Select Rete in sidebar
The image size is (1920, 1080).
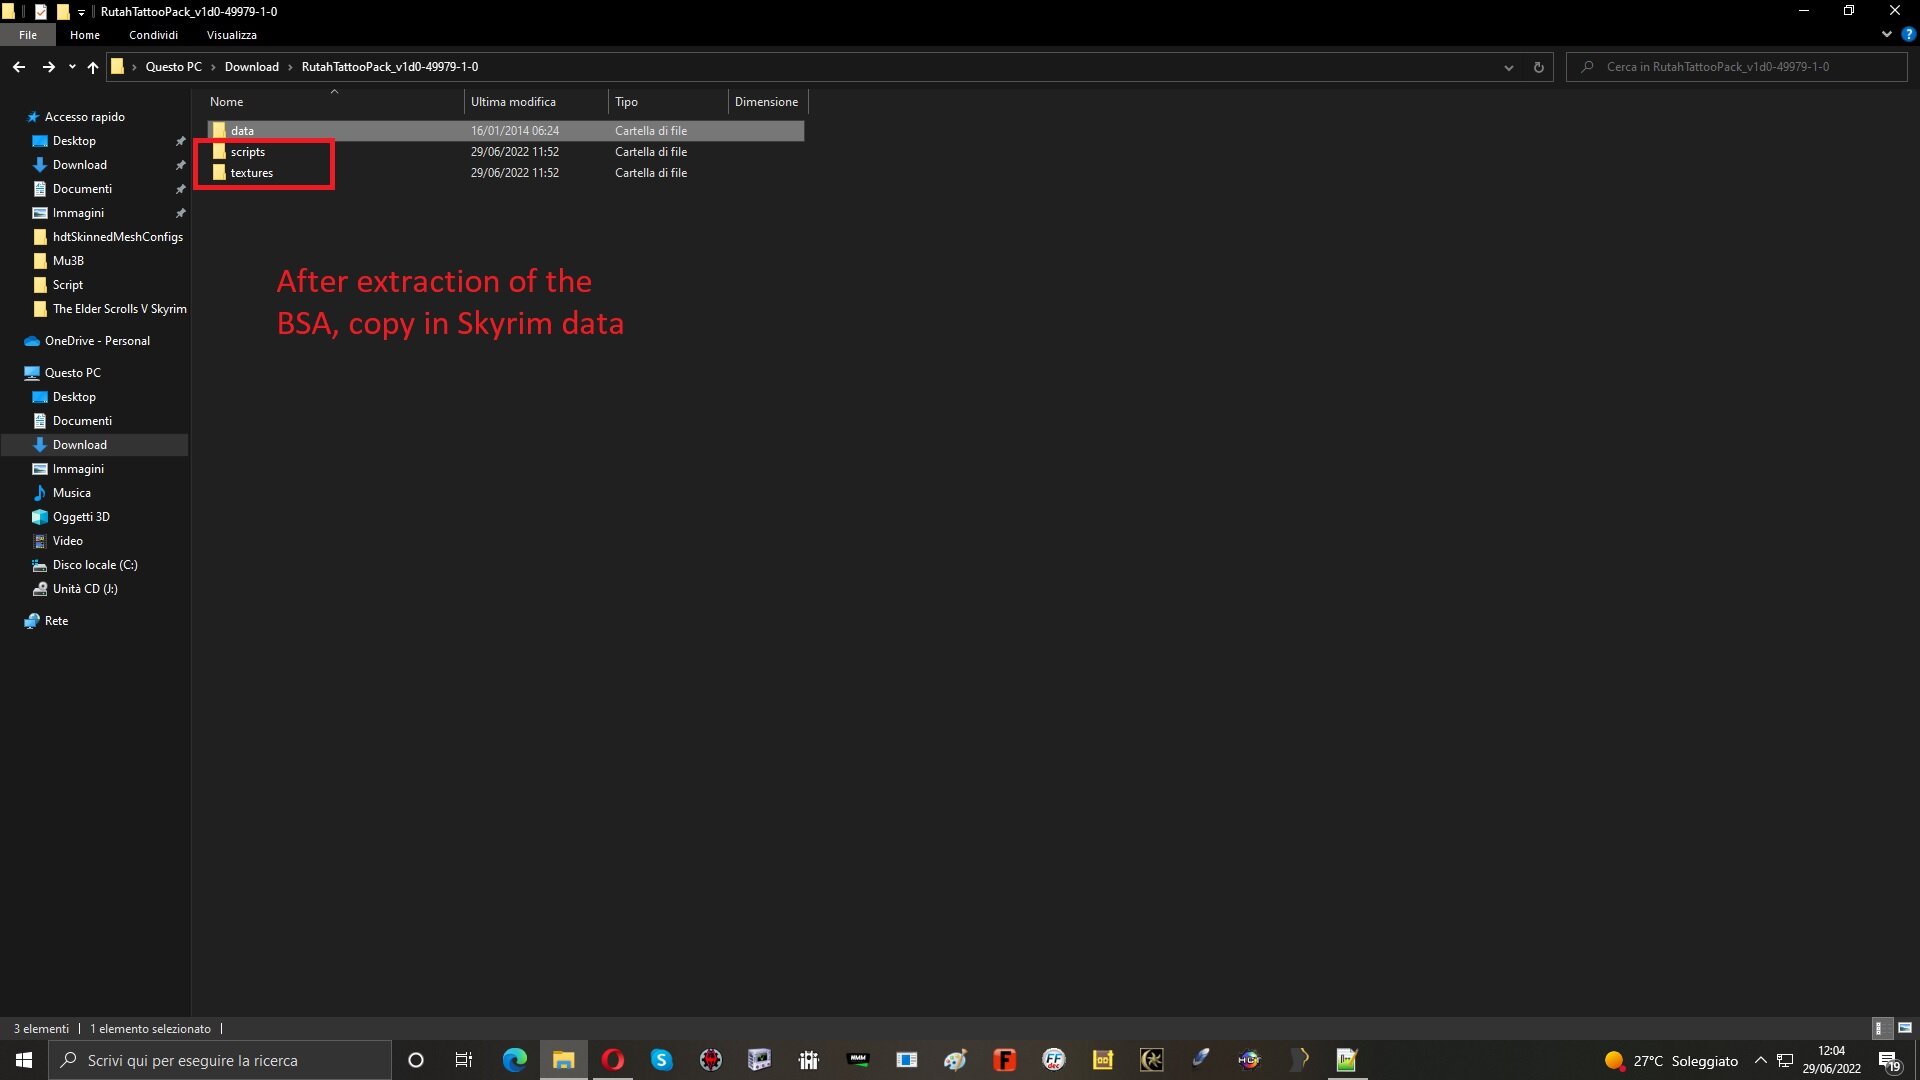pos(56,621)
